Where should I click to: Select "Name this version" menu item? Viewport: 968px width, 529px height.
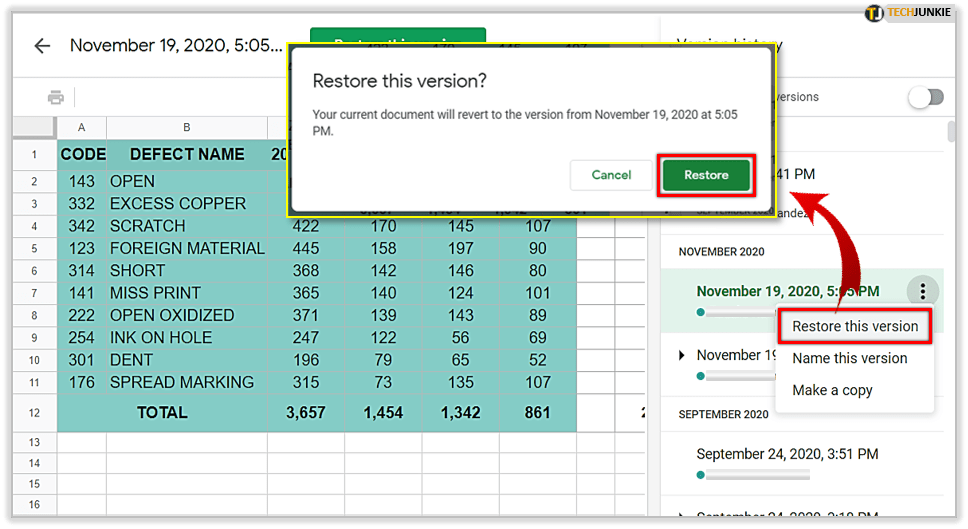click(x=850, y=358)
